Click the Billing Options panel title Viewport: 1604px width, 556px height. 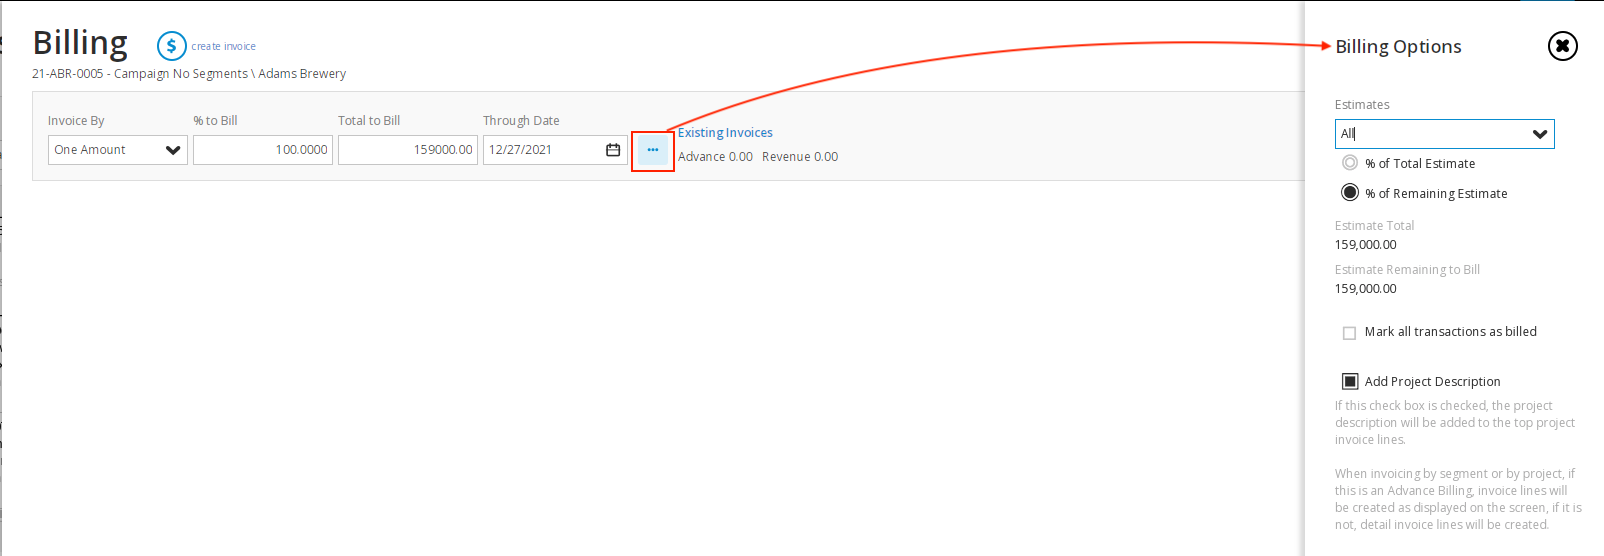point(1398,47)
